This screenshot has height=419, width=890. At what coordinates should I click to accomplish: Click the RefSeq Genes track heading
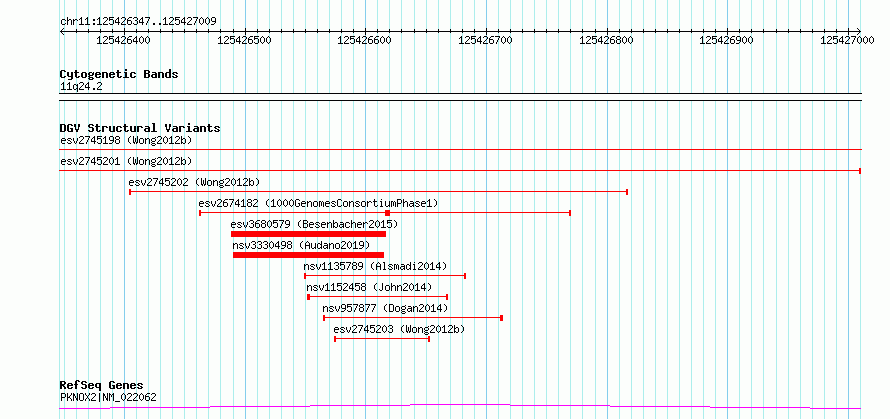coord(101,386)
